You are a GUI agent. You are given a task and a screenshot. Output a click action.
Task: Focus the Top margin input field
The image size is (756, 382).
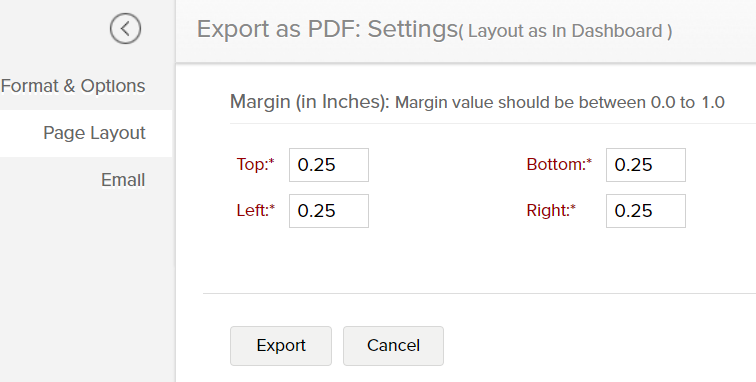coord(329,165)
